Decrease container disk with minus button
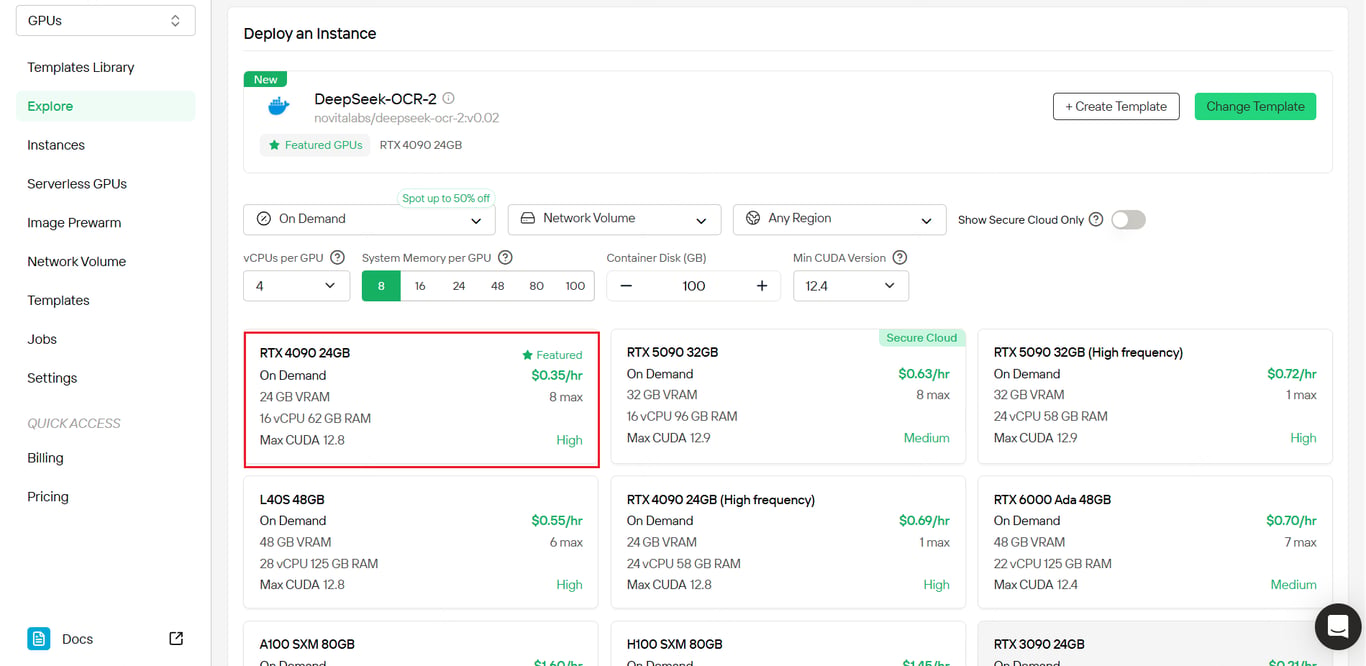Image resolution: width=1366 pixels, height=666 pixels. pyautogui.click(x=626, y=286)
